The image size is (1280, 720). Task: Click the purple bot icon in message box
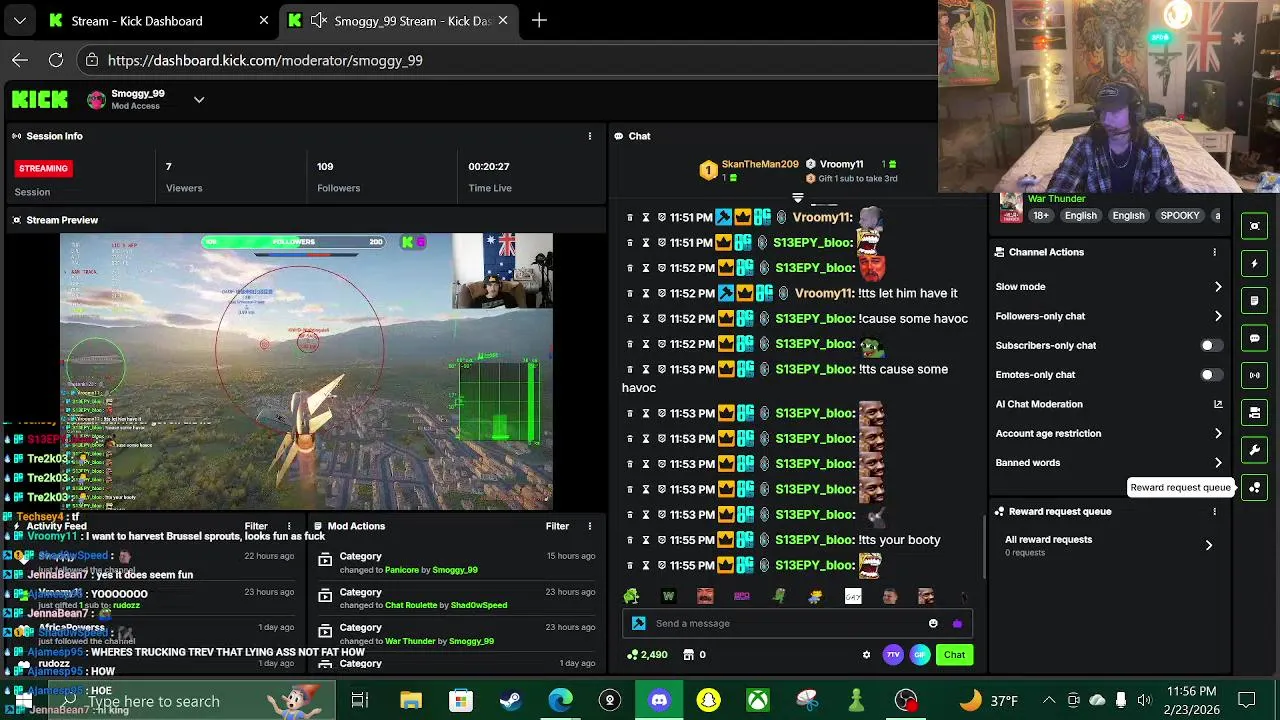pyautogui.click(x=957, y=623)
